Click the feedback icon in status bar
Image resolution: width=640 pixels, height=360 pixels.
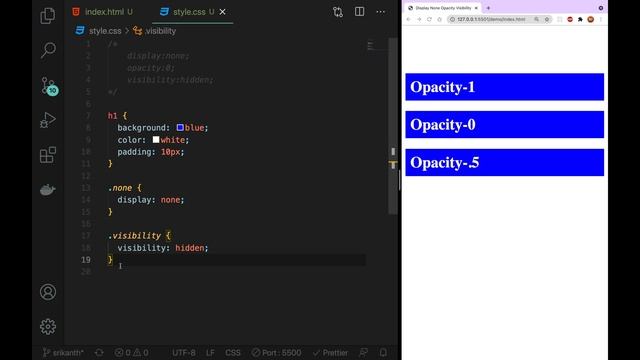coord(363,353)
